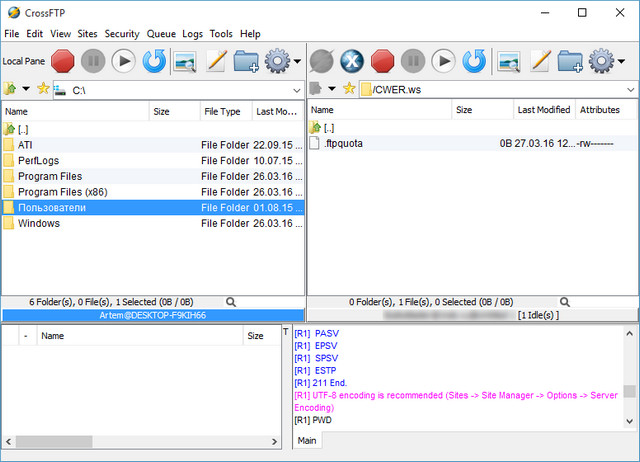
Task: Open the Security menu
Action: (x=122, y=34)
